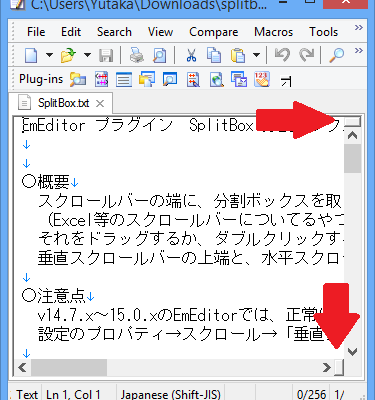
Task: Click the Text configuration in status bar
Action: coord(27,395)
